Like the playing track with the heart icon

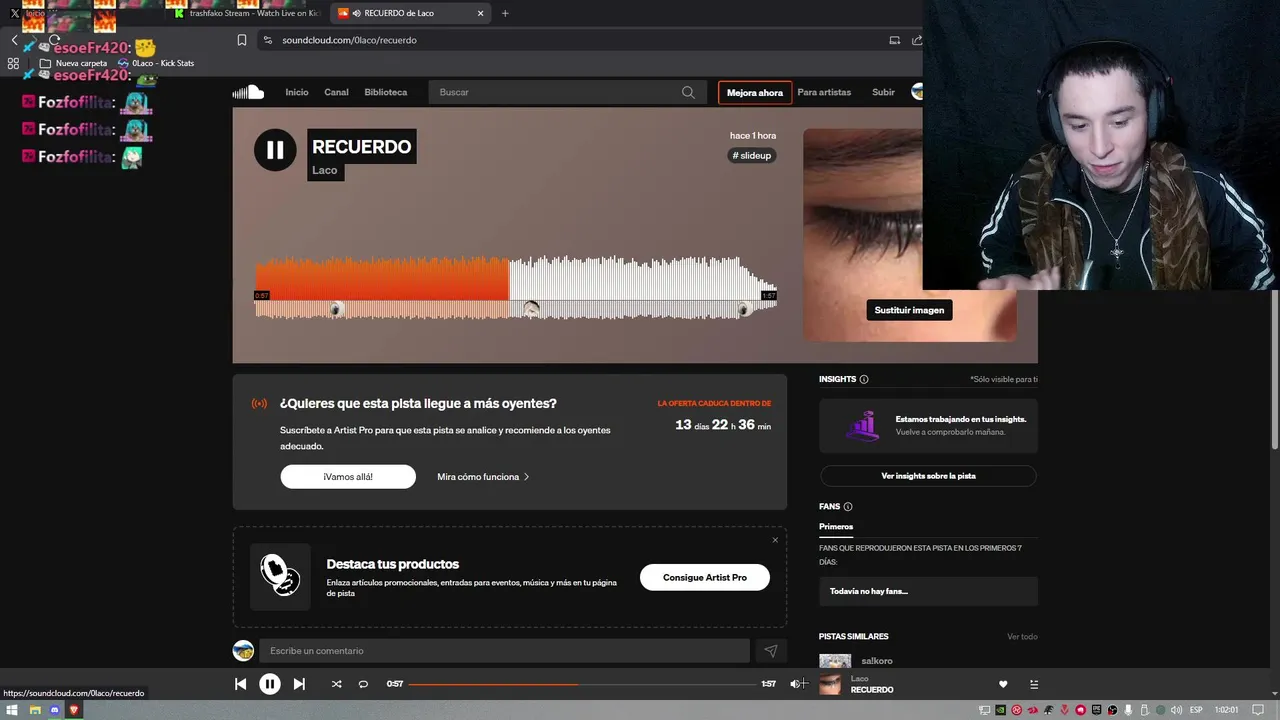[1003, 684]
